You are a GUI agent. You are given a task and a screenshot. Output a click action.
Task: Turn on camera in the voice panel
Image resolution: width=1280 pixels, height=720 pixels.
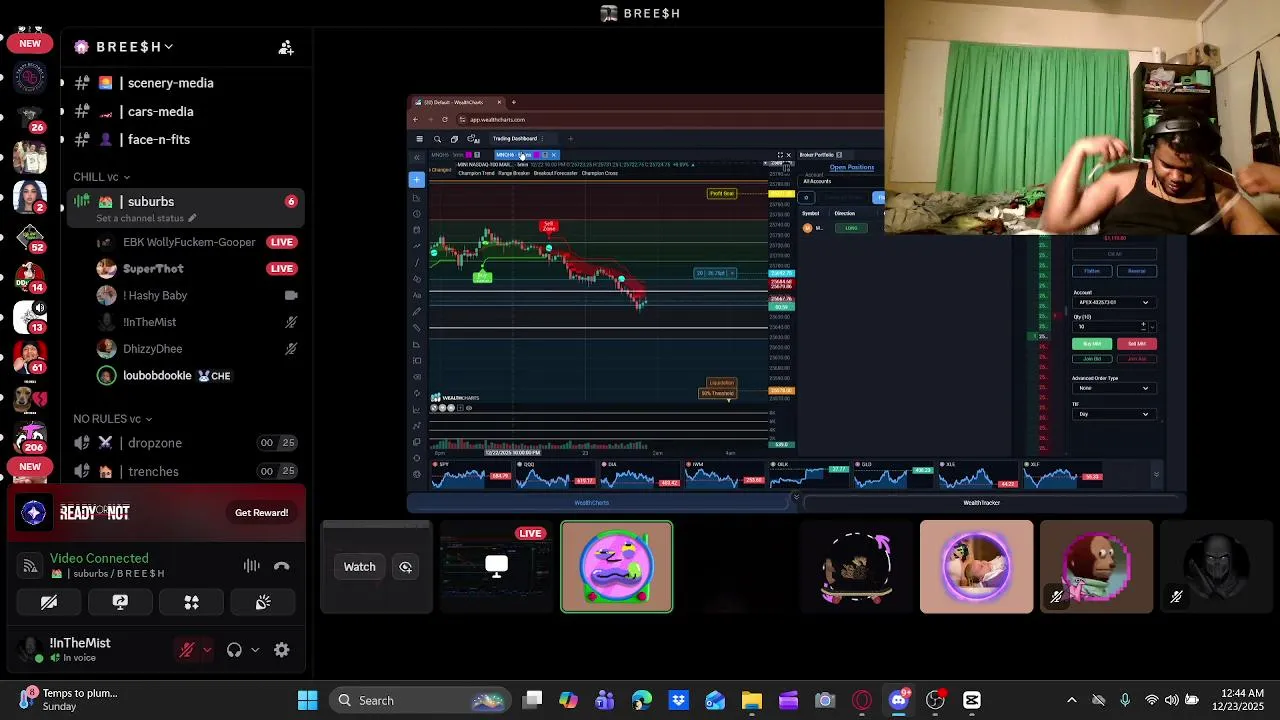(x=48, y=602)
